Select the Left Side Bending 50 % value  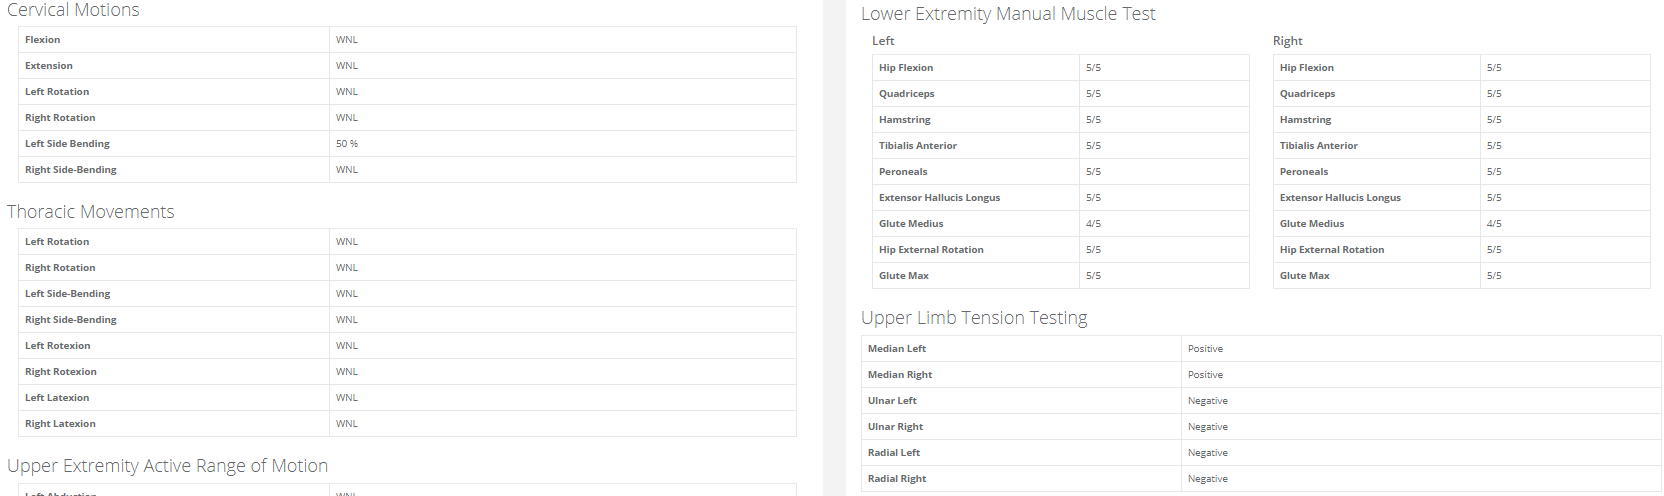(x=347, y=144)
